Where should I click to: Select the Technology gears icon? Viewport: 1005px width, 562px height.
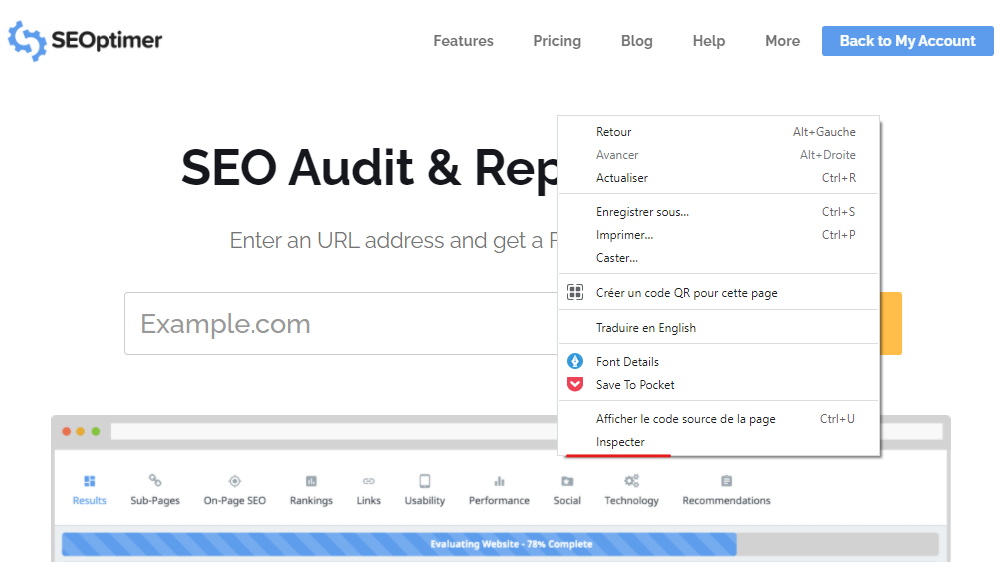(x=632, y=481)
